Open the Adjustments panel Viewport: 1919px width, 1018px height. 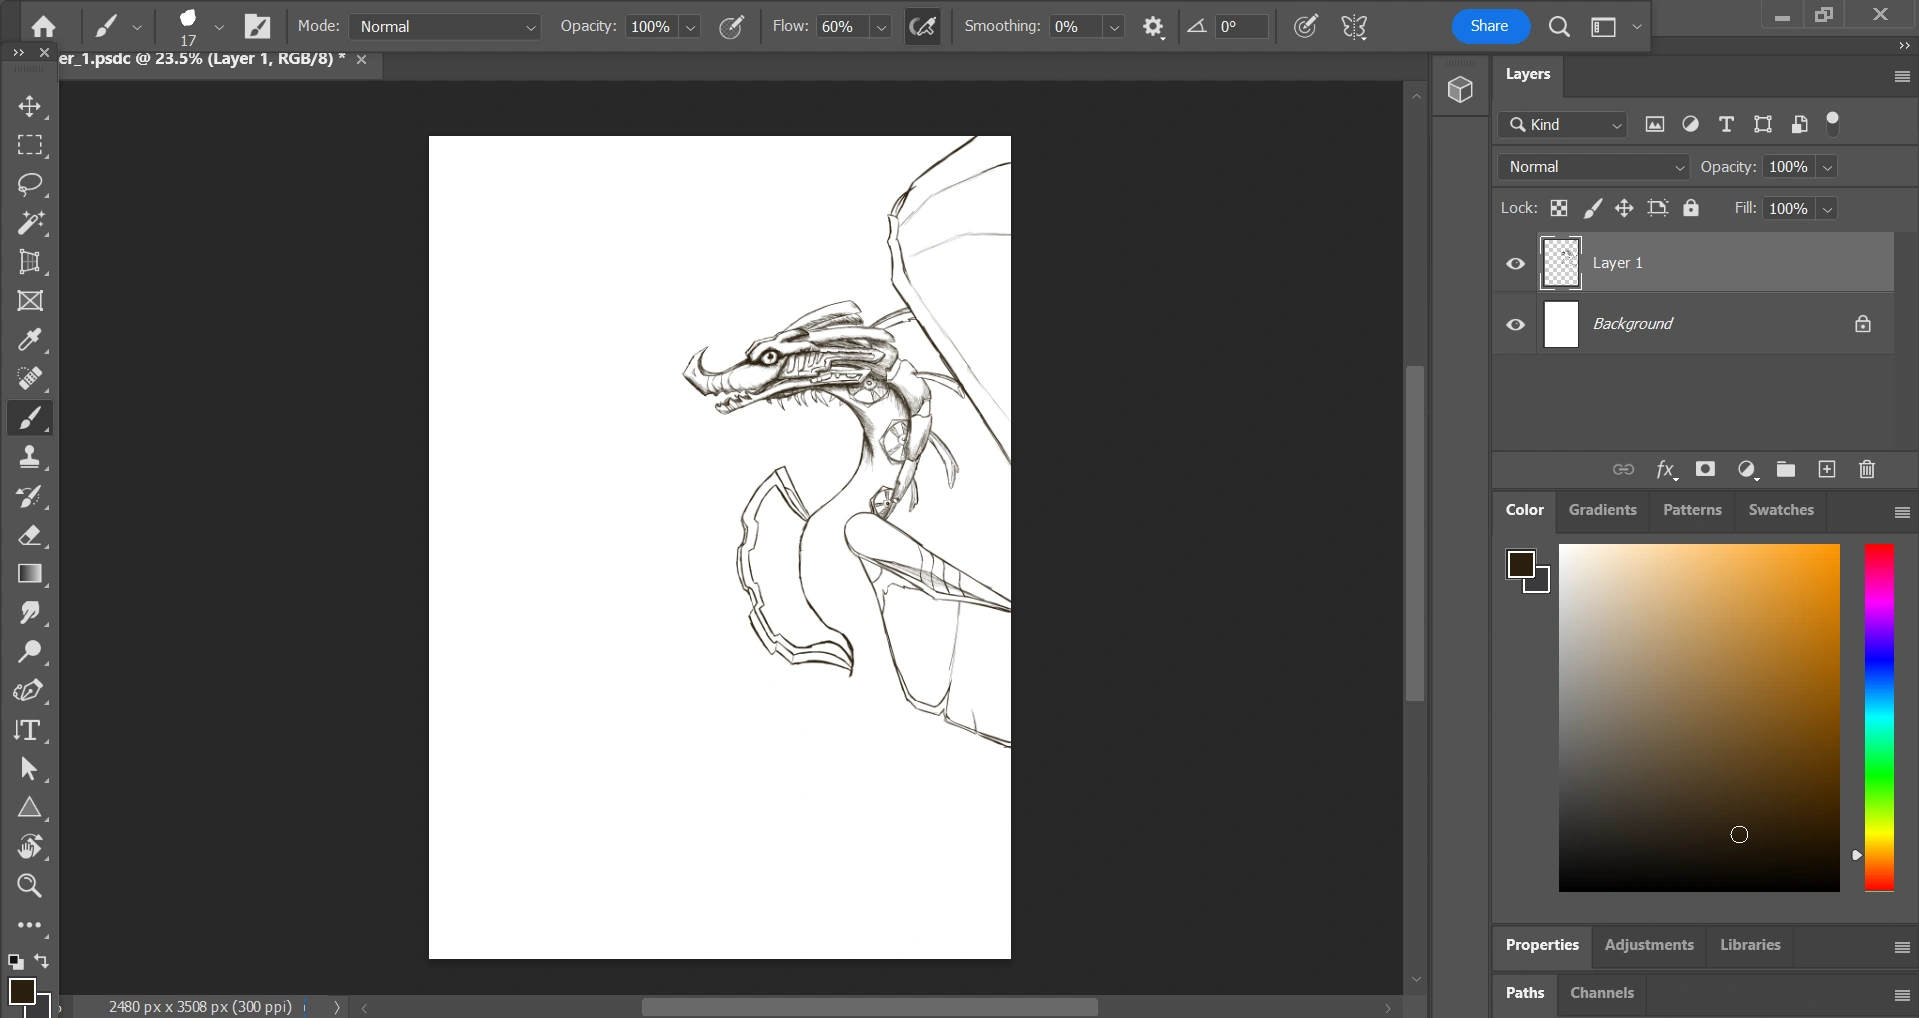(1649, 945)
